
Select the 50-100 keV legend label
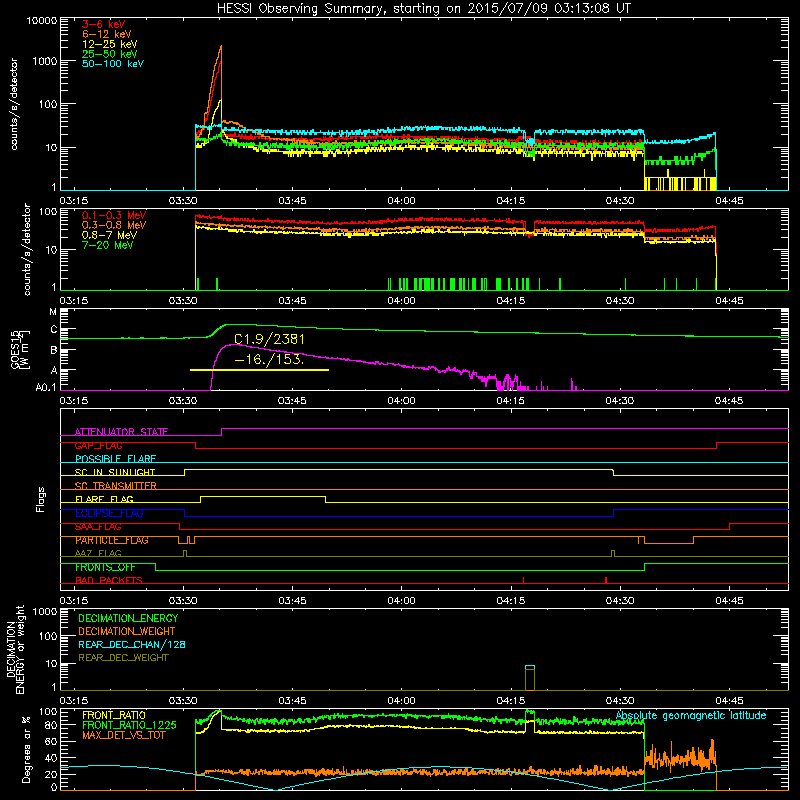113,63
